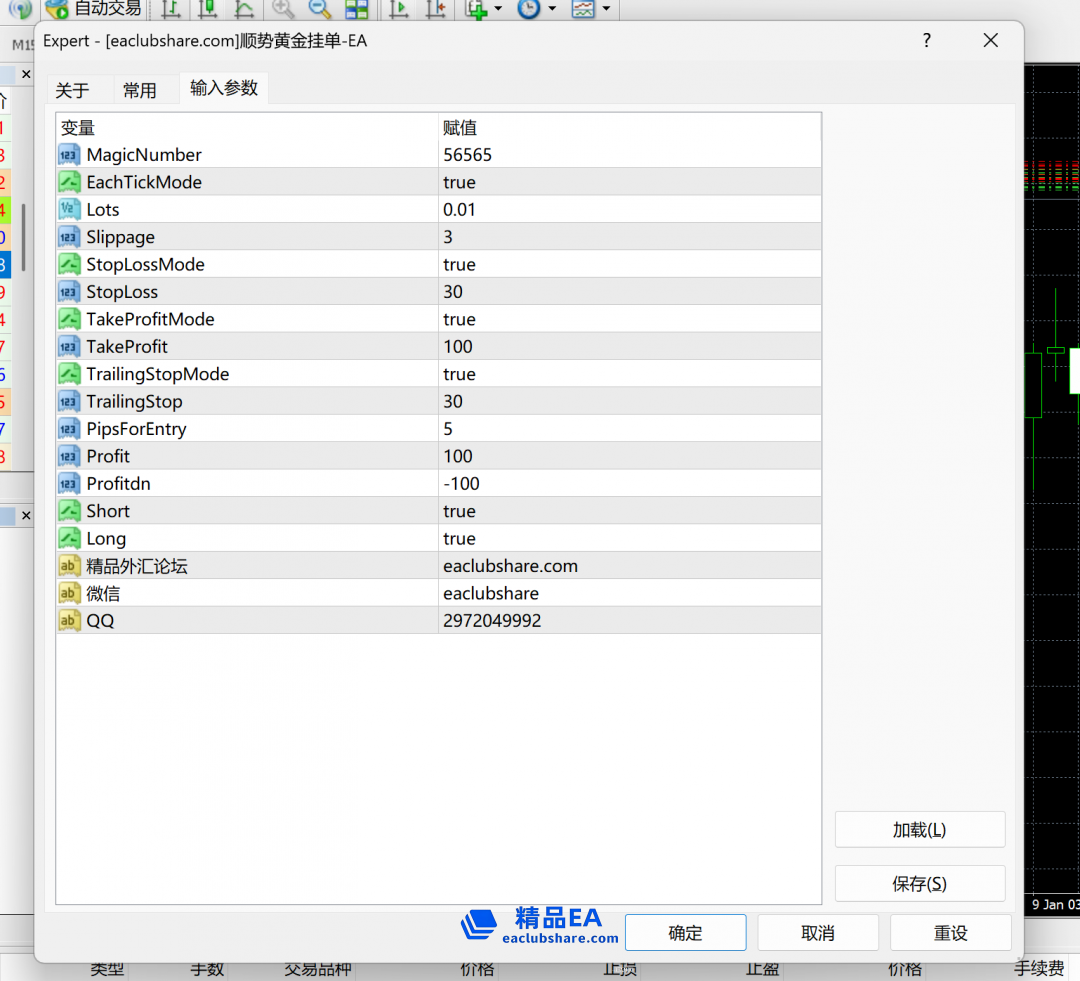Select the line chart toolbar icon

[243, 9]
